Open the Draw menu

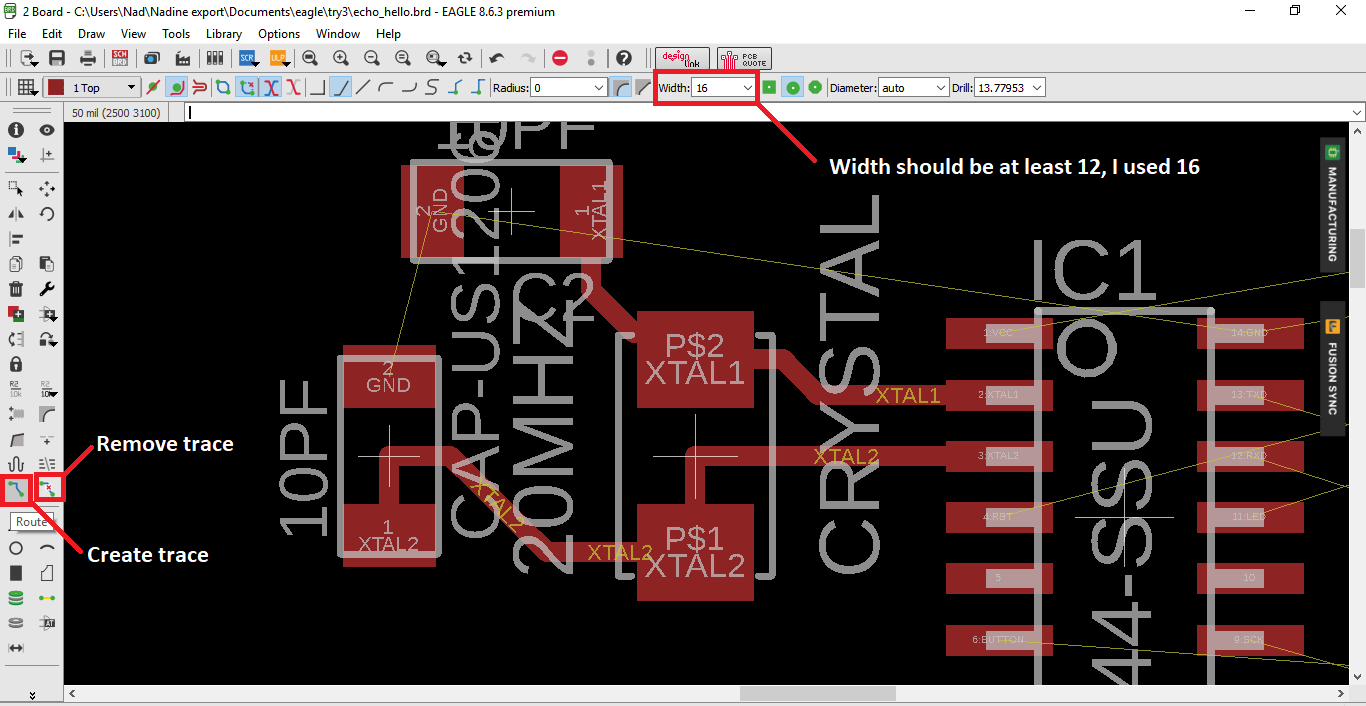pos(91,34)
